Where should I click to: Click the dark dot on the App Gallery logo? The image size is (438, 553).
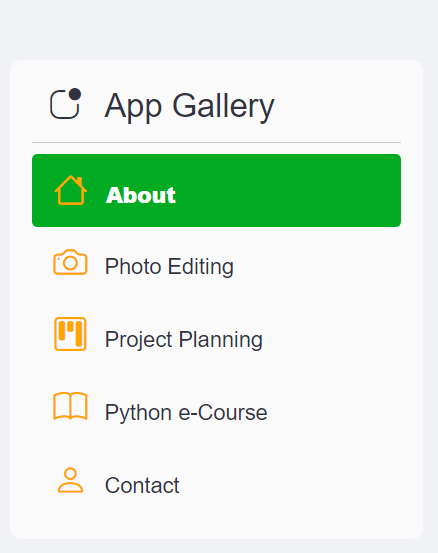75,94
